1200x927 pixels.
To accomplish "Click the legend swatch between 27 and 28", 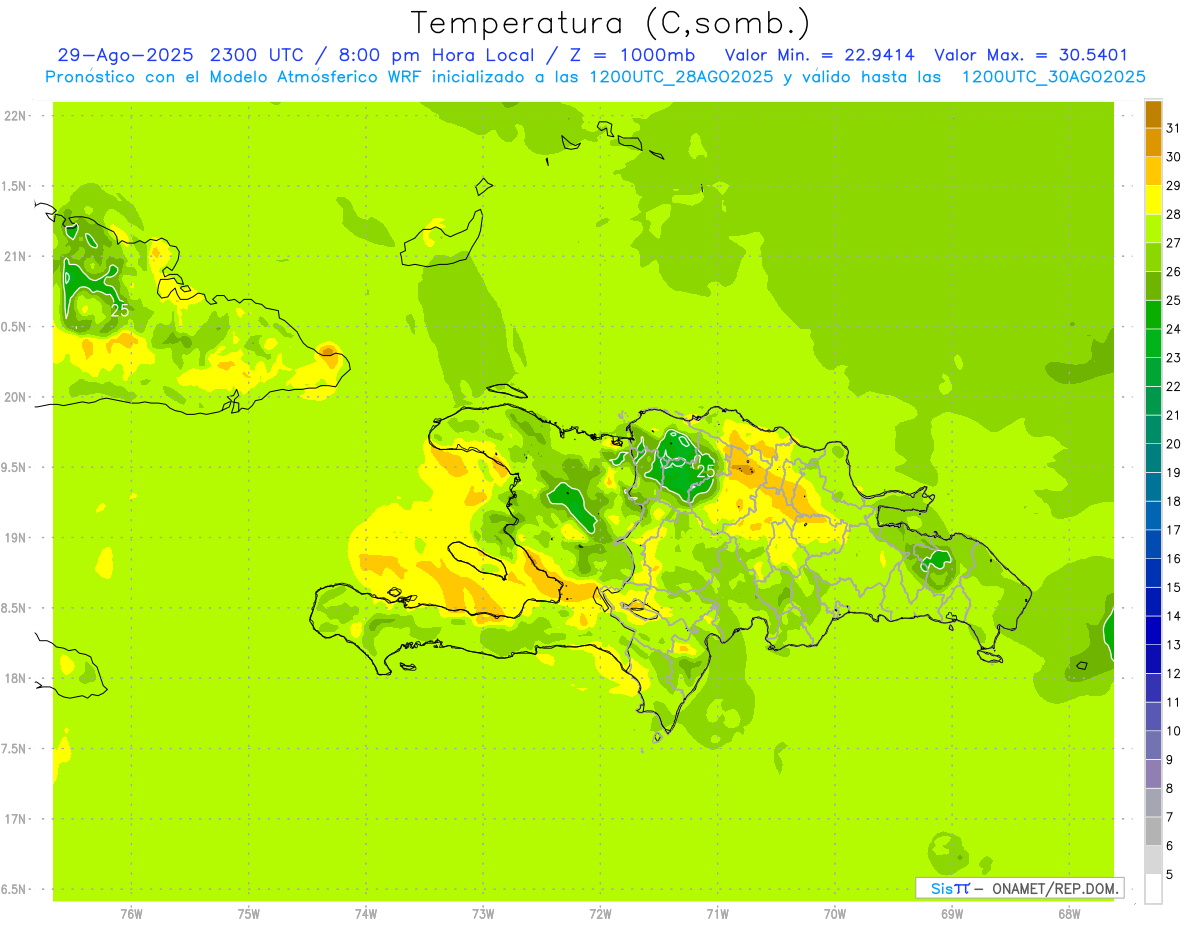I will point(1153,228).
